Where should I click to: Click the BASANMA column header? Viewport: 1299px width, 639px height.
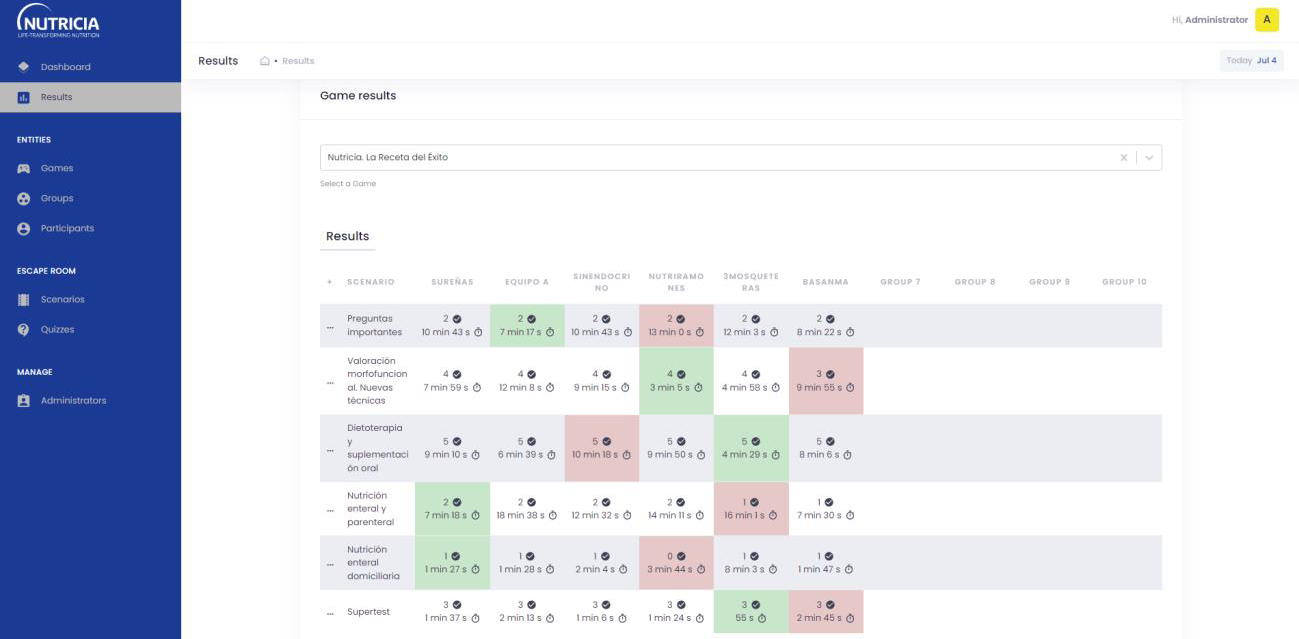pyautogui.click(x=826, y=282)
